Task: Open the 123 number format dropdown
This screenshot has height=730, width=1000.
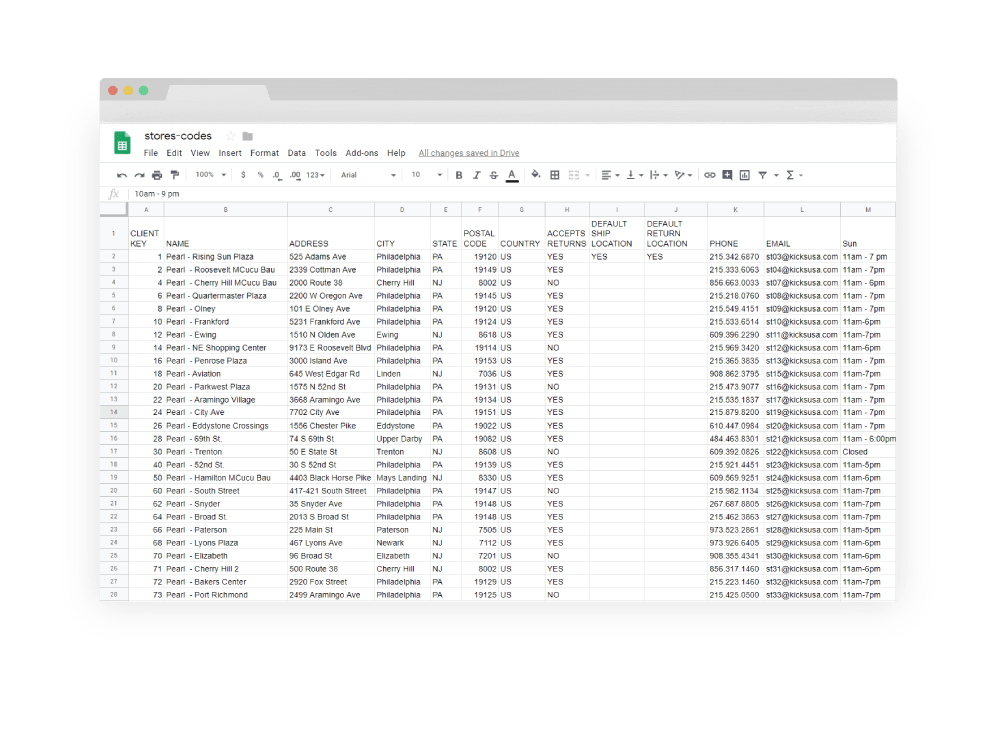Action: coord(316,175)
